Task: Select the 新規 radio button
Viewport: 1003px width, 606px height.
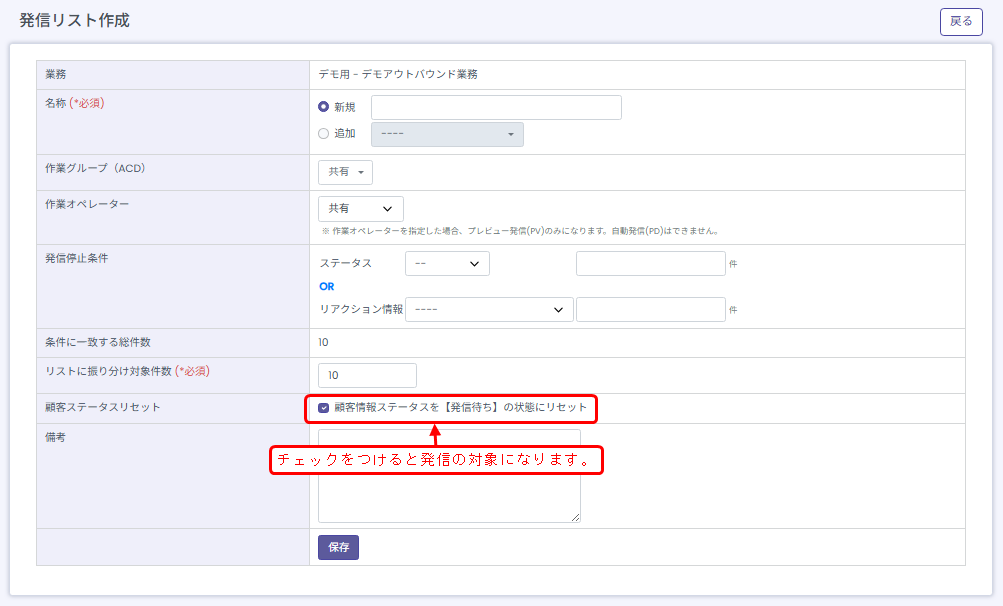Action: tap(323, 107)
